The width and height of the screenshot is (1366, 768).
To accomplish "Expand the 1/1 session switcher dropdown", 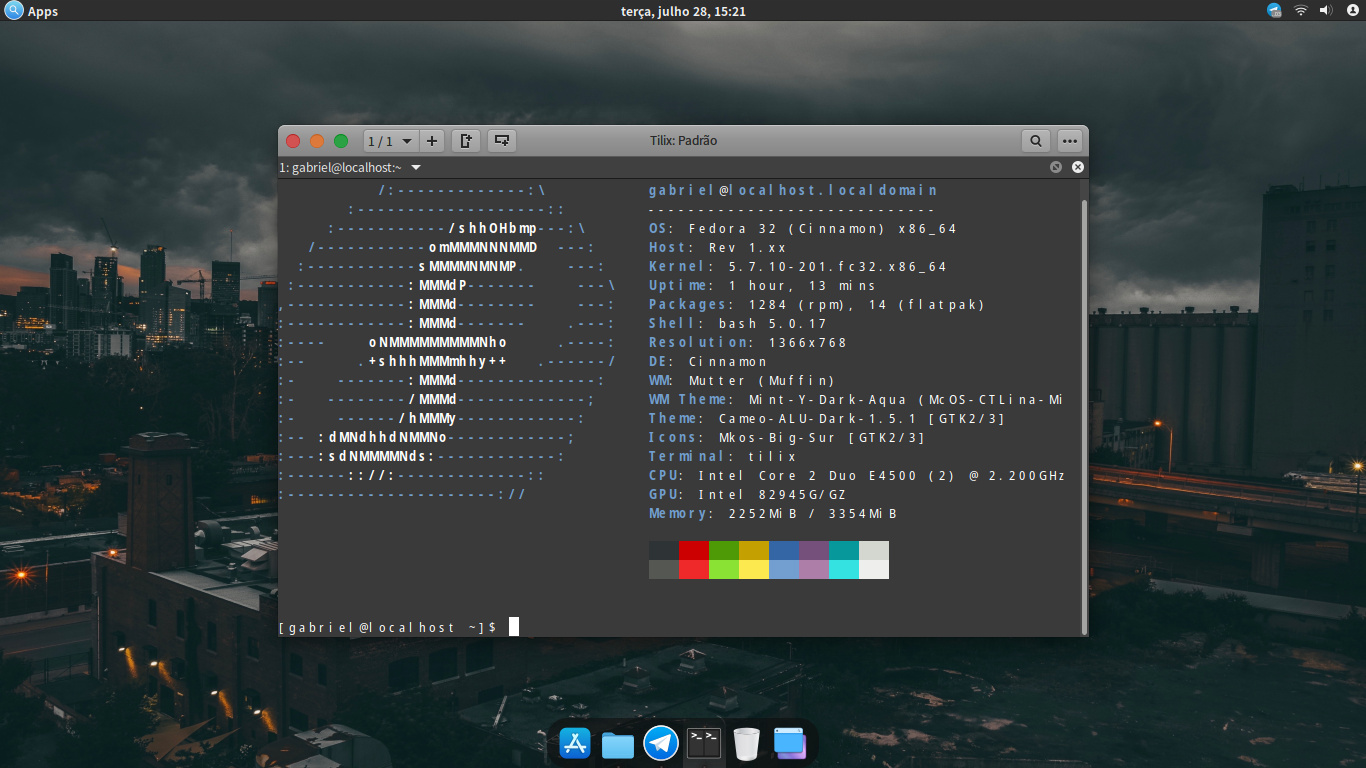I will [390, 141].
